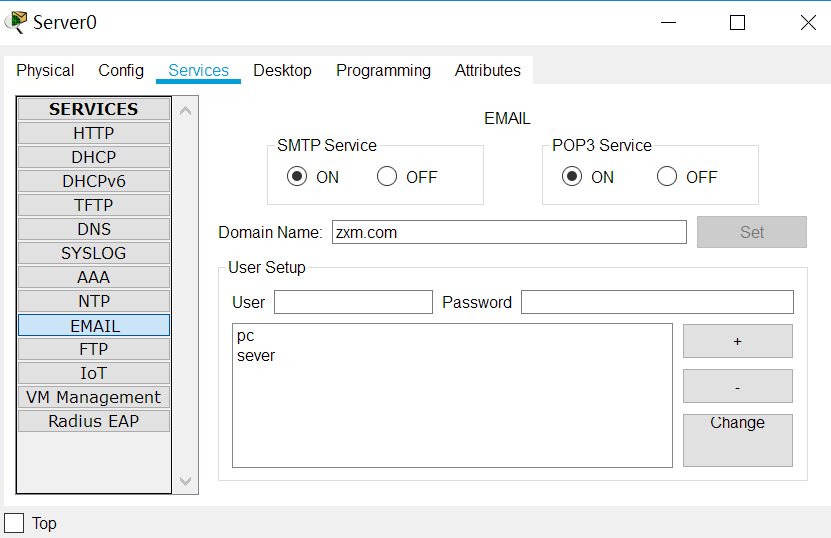Choose the HTTP service entry
This screenshot has width=831, height=538.
(x=94, y=133)
